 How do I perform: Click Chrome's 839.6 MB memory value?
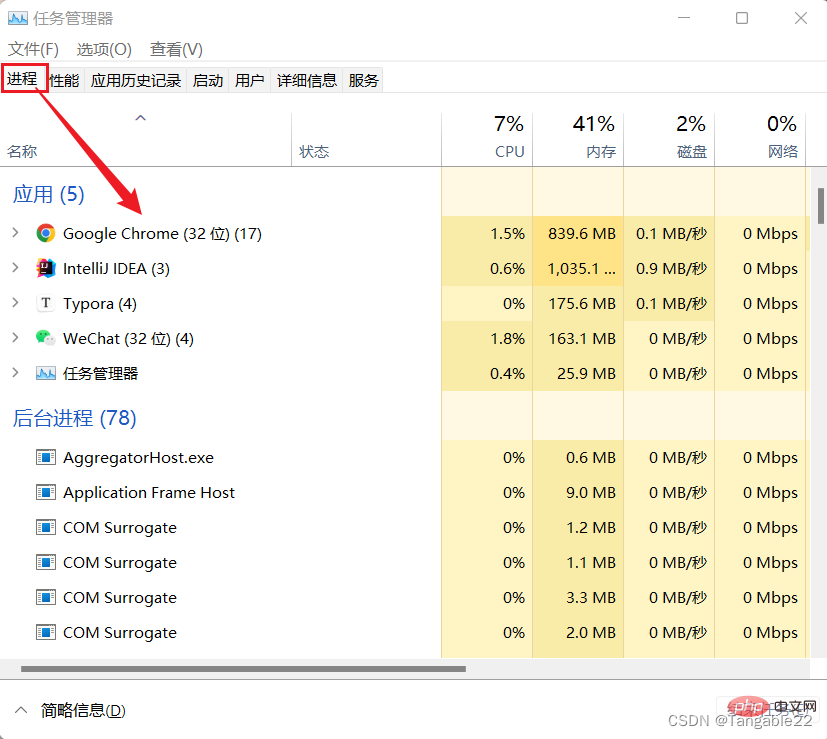pos(582,233)
